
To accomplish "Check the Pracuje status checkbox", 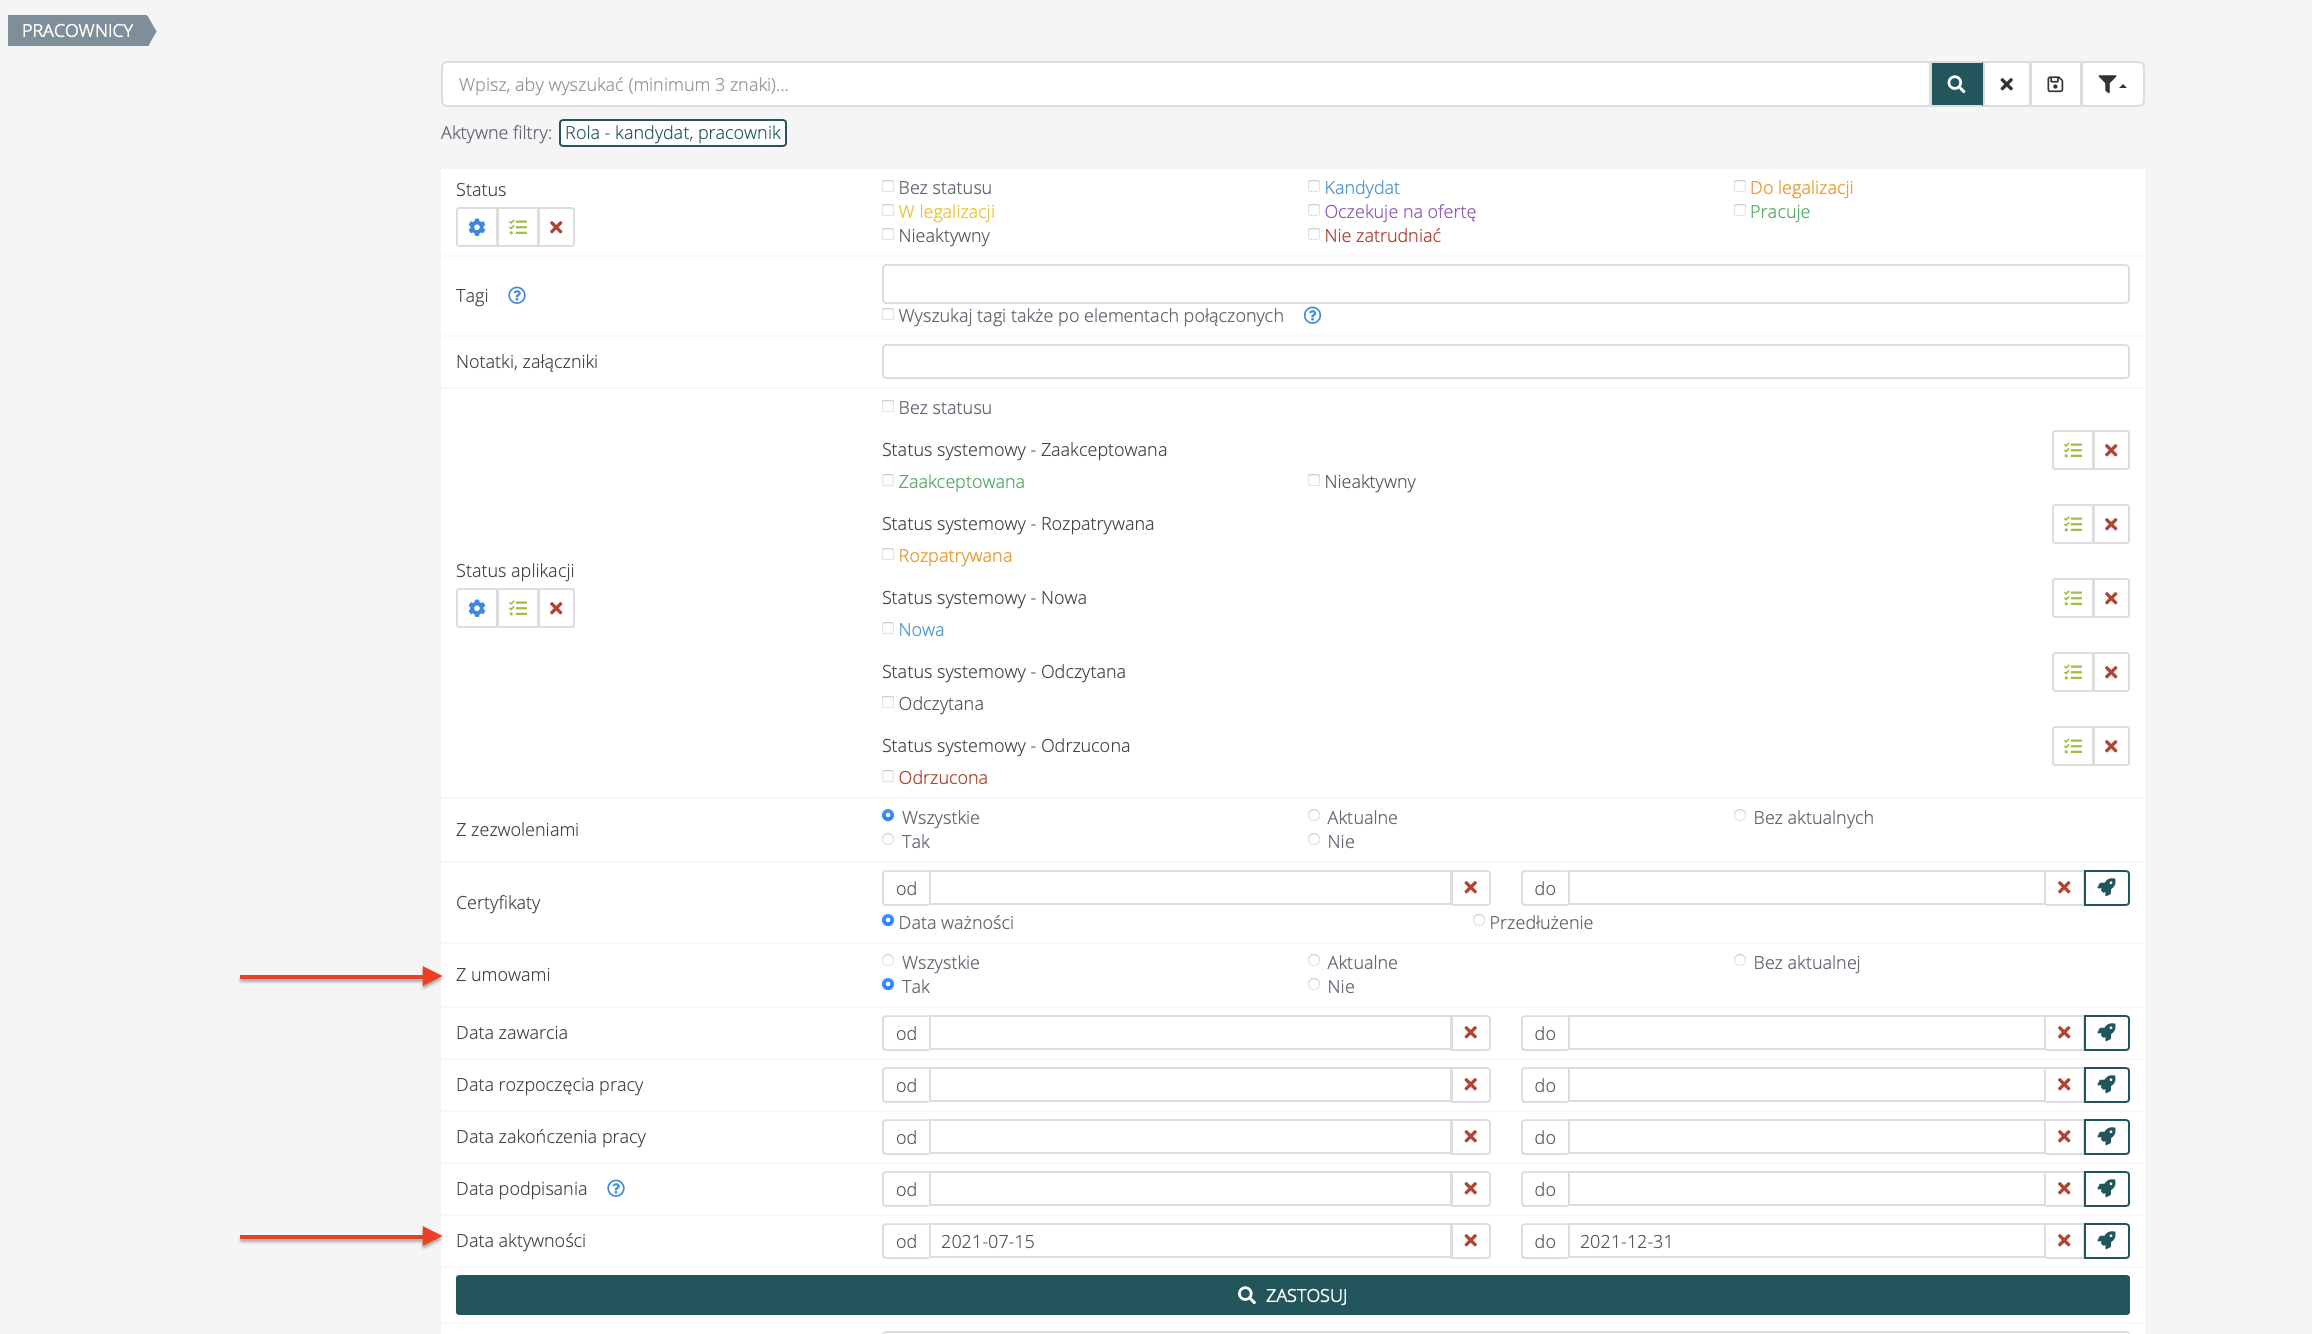I will (1740, 210).
